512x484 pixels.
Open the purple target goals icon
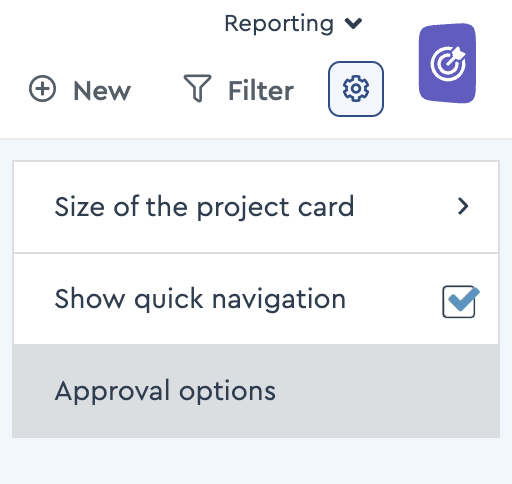pyautogui.click(x=447, y=63)
